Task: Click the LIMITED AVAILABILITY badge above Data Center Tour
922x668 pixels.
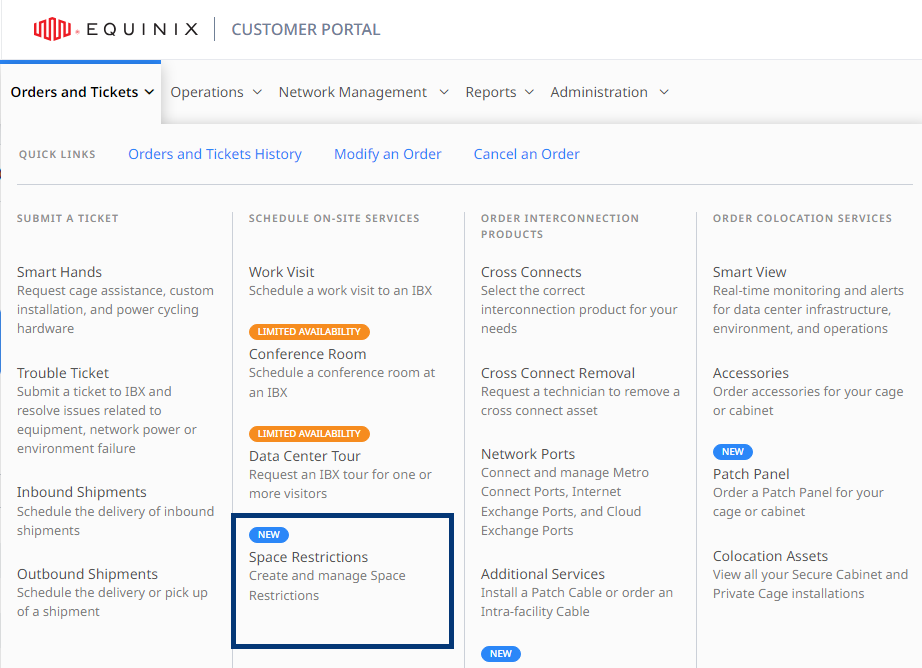Action: [309, 434]
